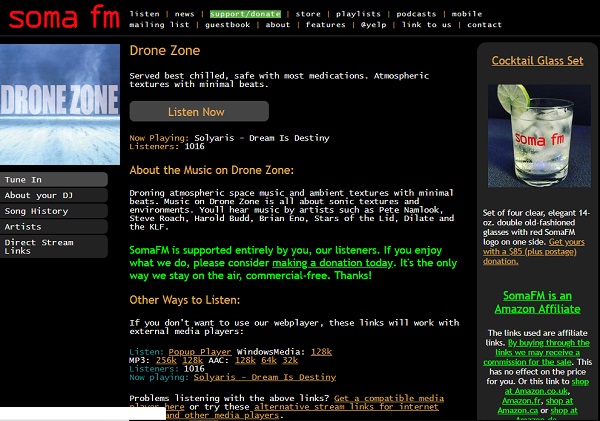
Task: Open About your DJ sidebar item
Action: pyautogui.click(x=54, y=196)
